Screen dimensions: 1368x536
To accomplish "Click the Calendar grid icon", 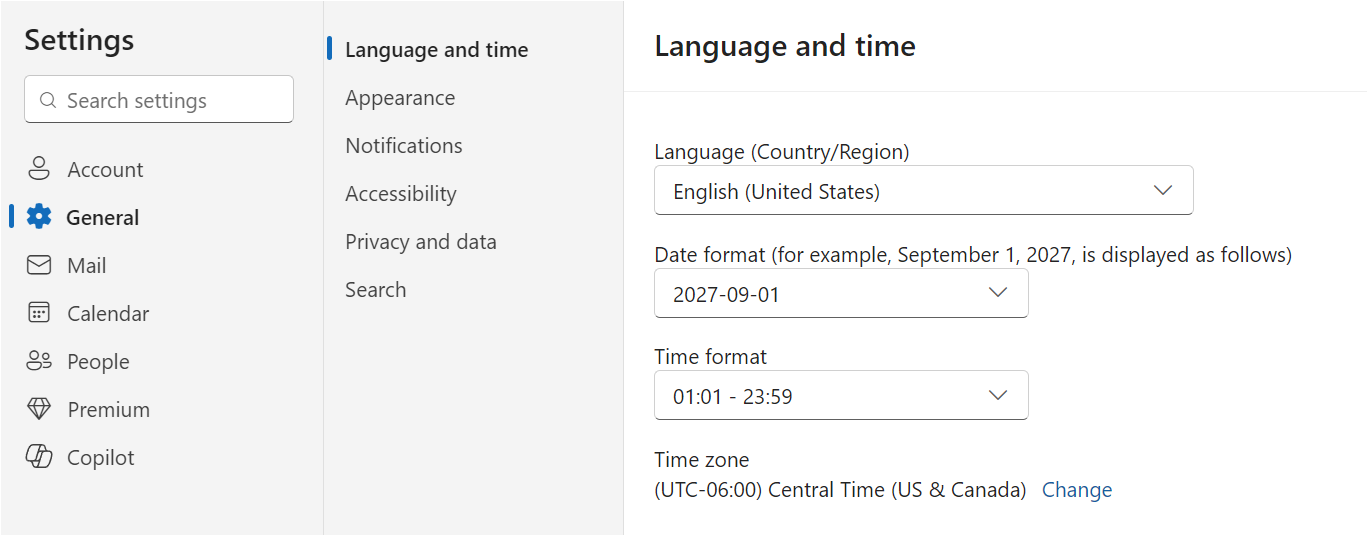I will tap(39, 313).
